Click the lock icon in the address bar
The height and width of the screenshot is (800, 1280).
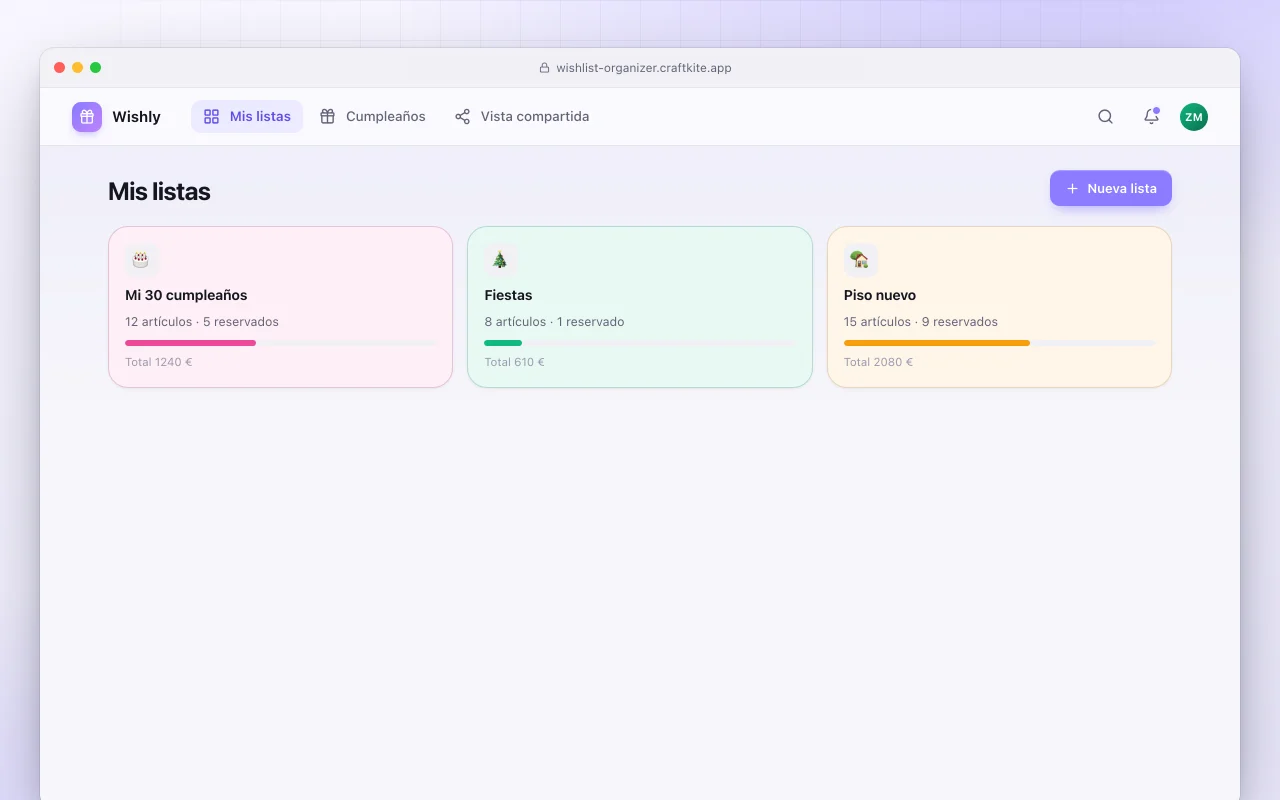544,68
